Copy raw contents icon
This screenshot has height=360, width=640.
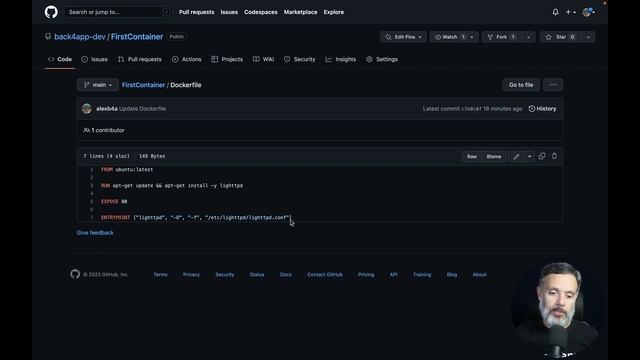click(542, 156)
